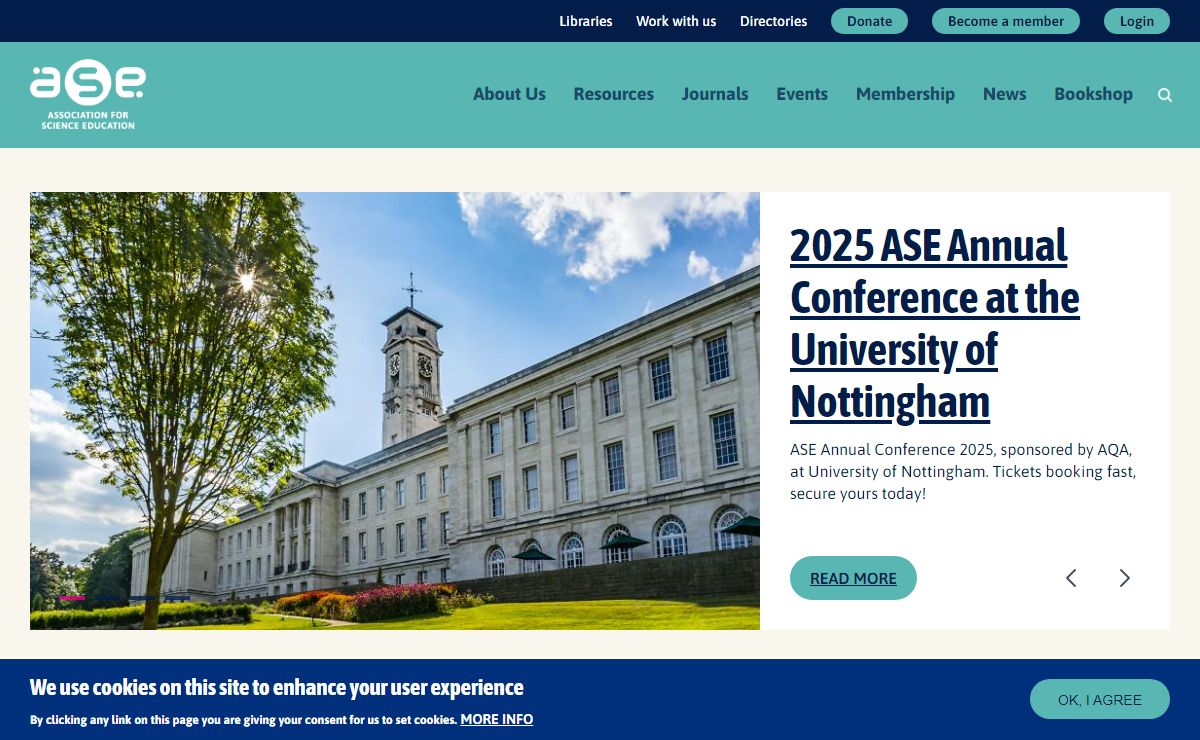The height and width of the screenshot is (740, 1200).
Task: Open the site search magnifier icon
Action: tap(1165, 95)
